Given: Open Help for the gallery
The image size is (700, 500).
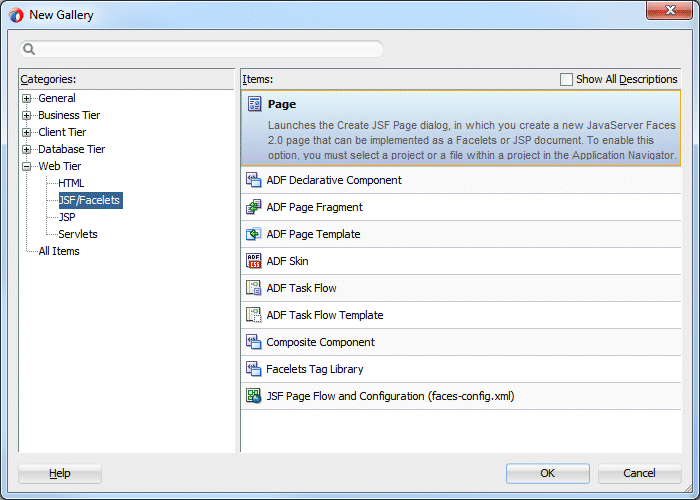Looking at the screenshot, I should point(60,473).
